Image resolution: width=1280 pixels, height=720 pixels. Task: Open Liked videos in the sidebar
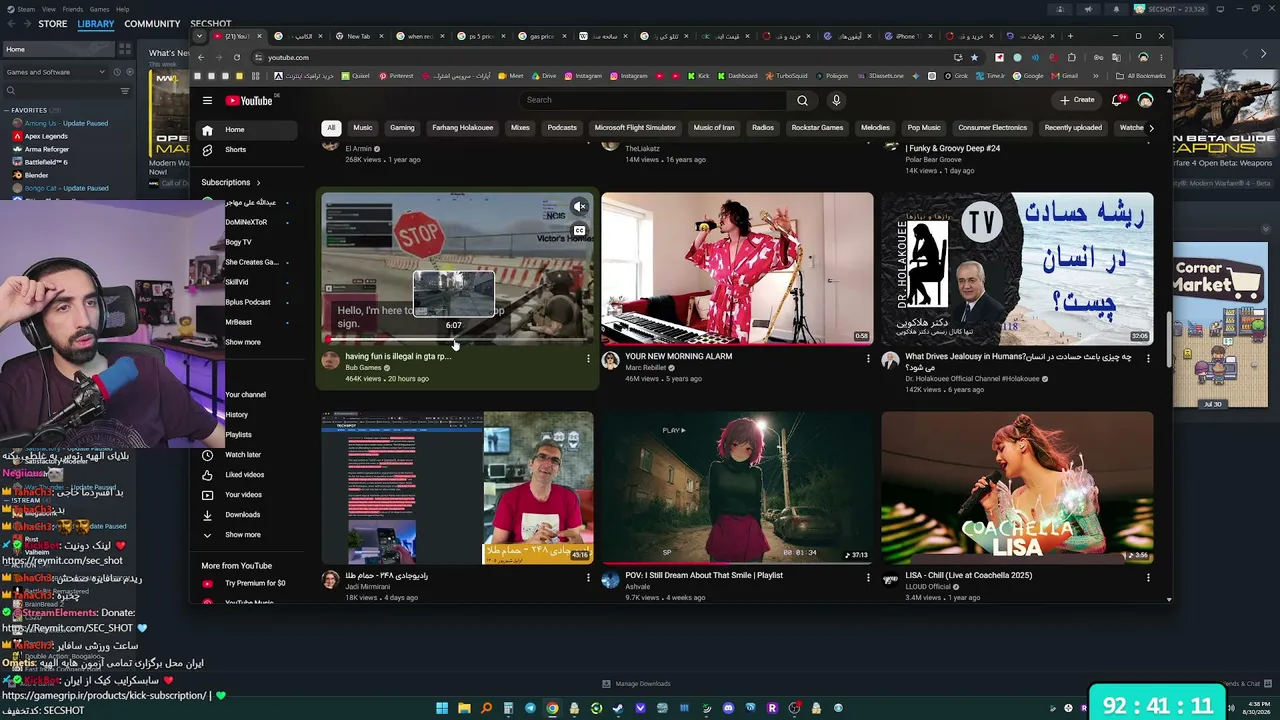246,475
